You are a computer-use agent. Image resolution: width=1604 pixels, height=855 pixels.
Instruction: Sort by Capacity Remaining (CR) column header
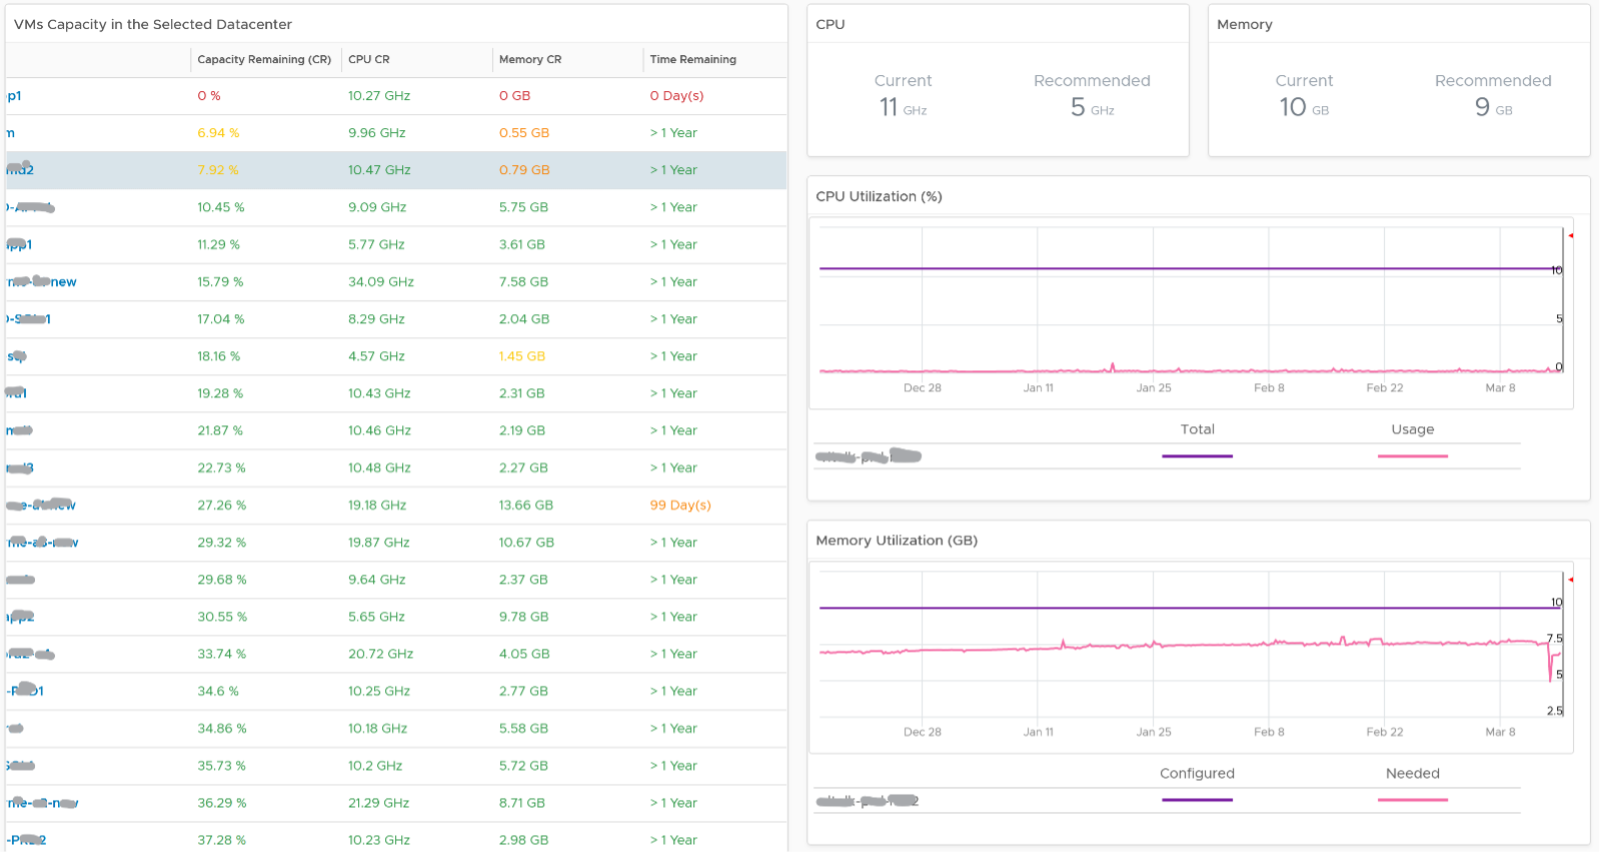(264, 60)
